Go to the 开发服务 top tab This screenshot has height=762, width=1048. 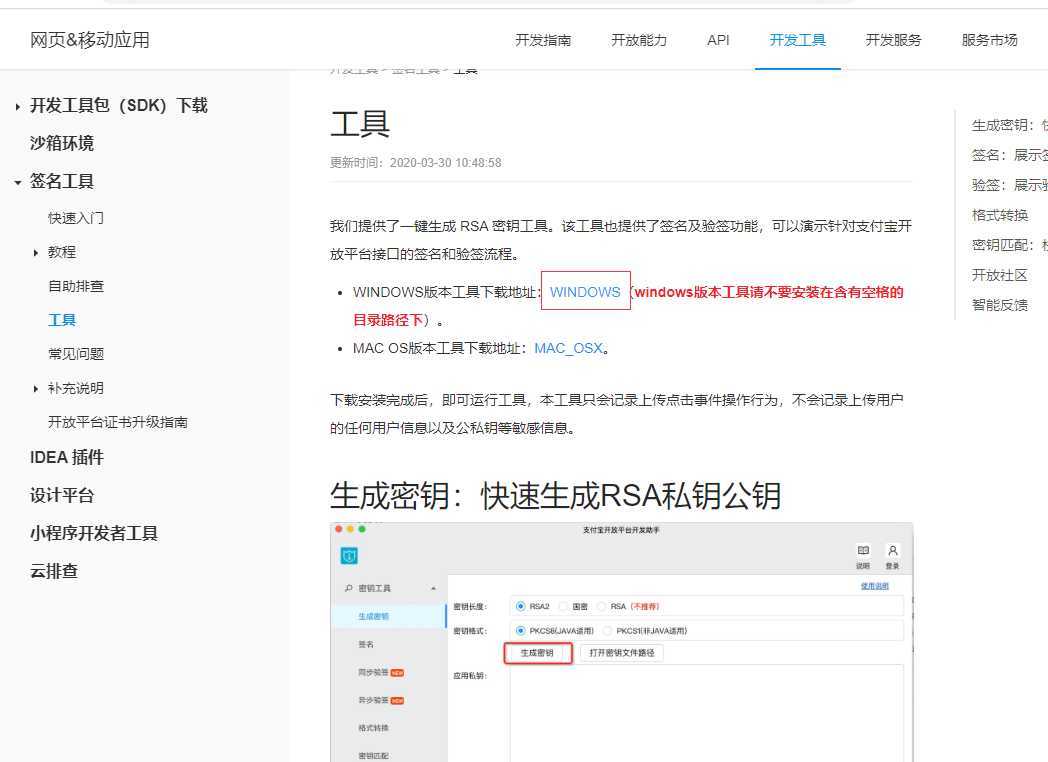(x=894, y=40)
